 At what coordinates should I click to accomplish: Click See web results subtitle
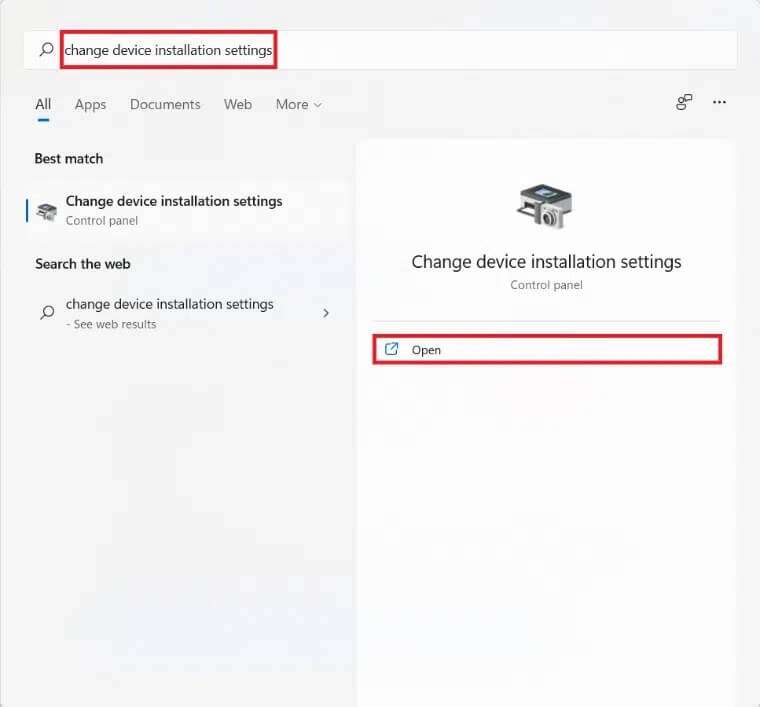tap(111, 324)
